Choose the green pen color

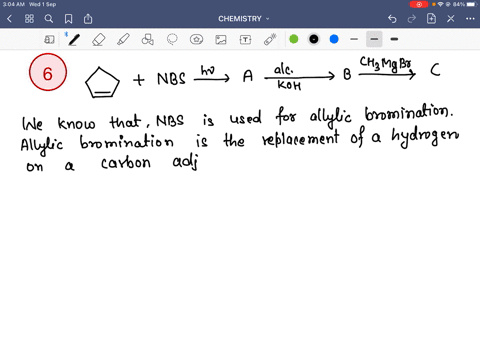point(294,39)
